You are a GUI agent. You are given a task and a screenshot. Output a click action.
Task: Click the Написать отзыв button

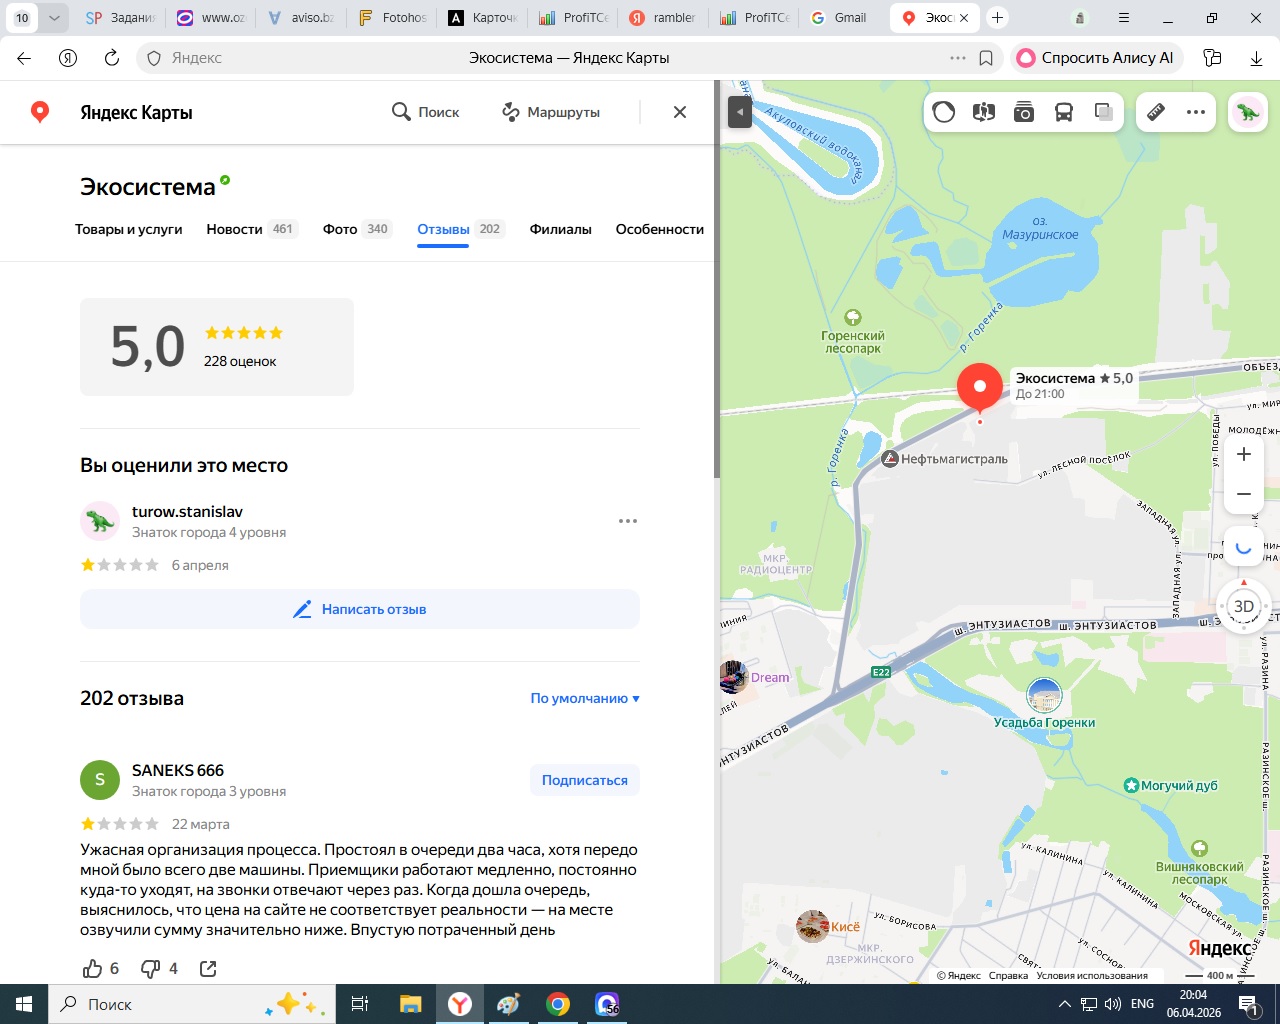(360, 609)
